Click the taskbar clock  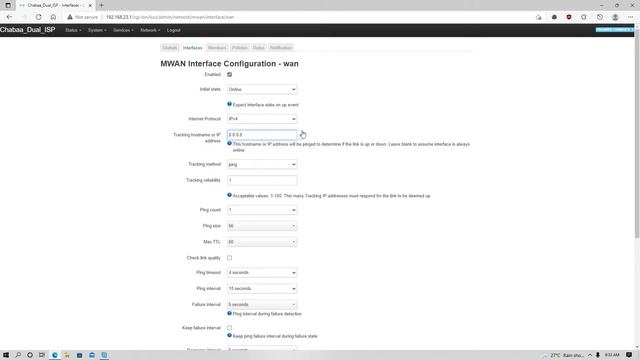click(612, 355)
